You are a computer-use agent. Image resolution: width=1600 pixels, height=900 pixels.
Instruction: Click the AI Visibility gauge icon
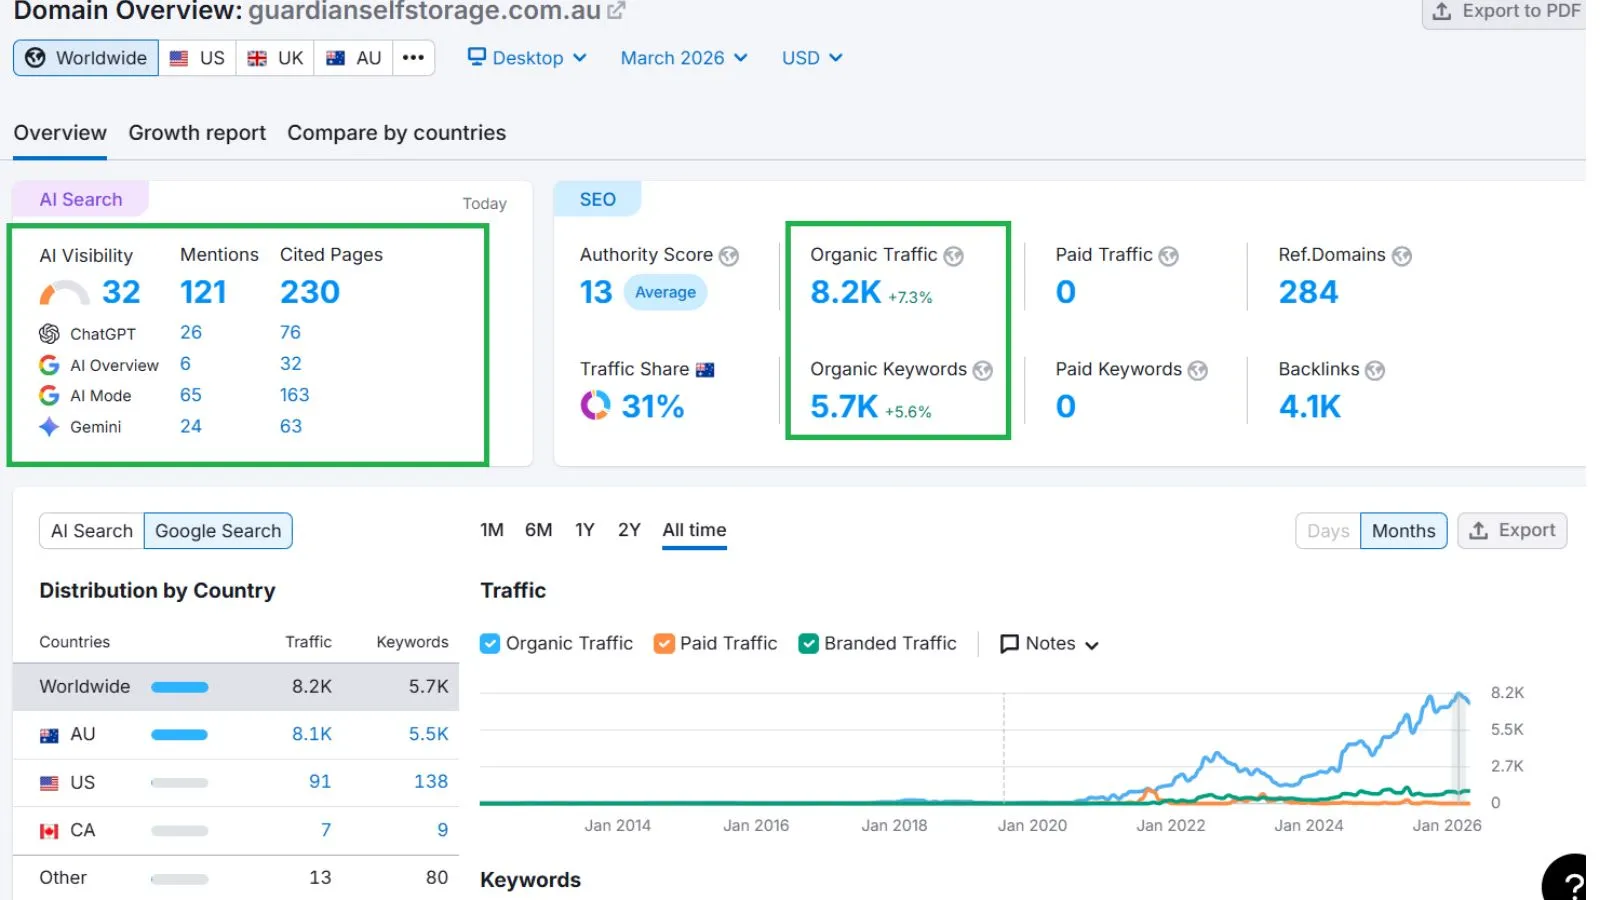click(64, 293)
